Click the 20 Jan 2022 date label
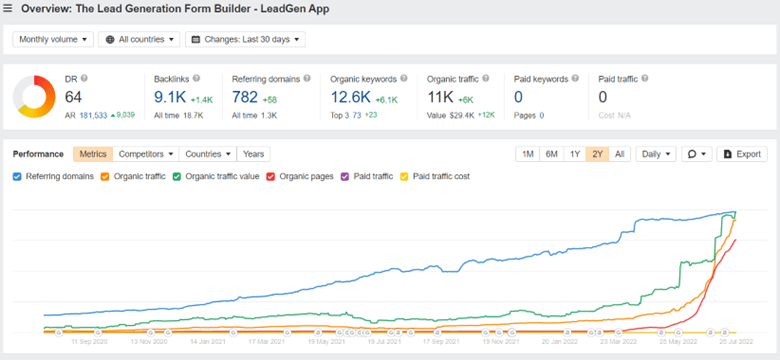This screenshot has height=360, width=780. coord(559,342)
